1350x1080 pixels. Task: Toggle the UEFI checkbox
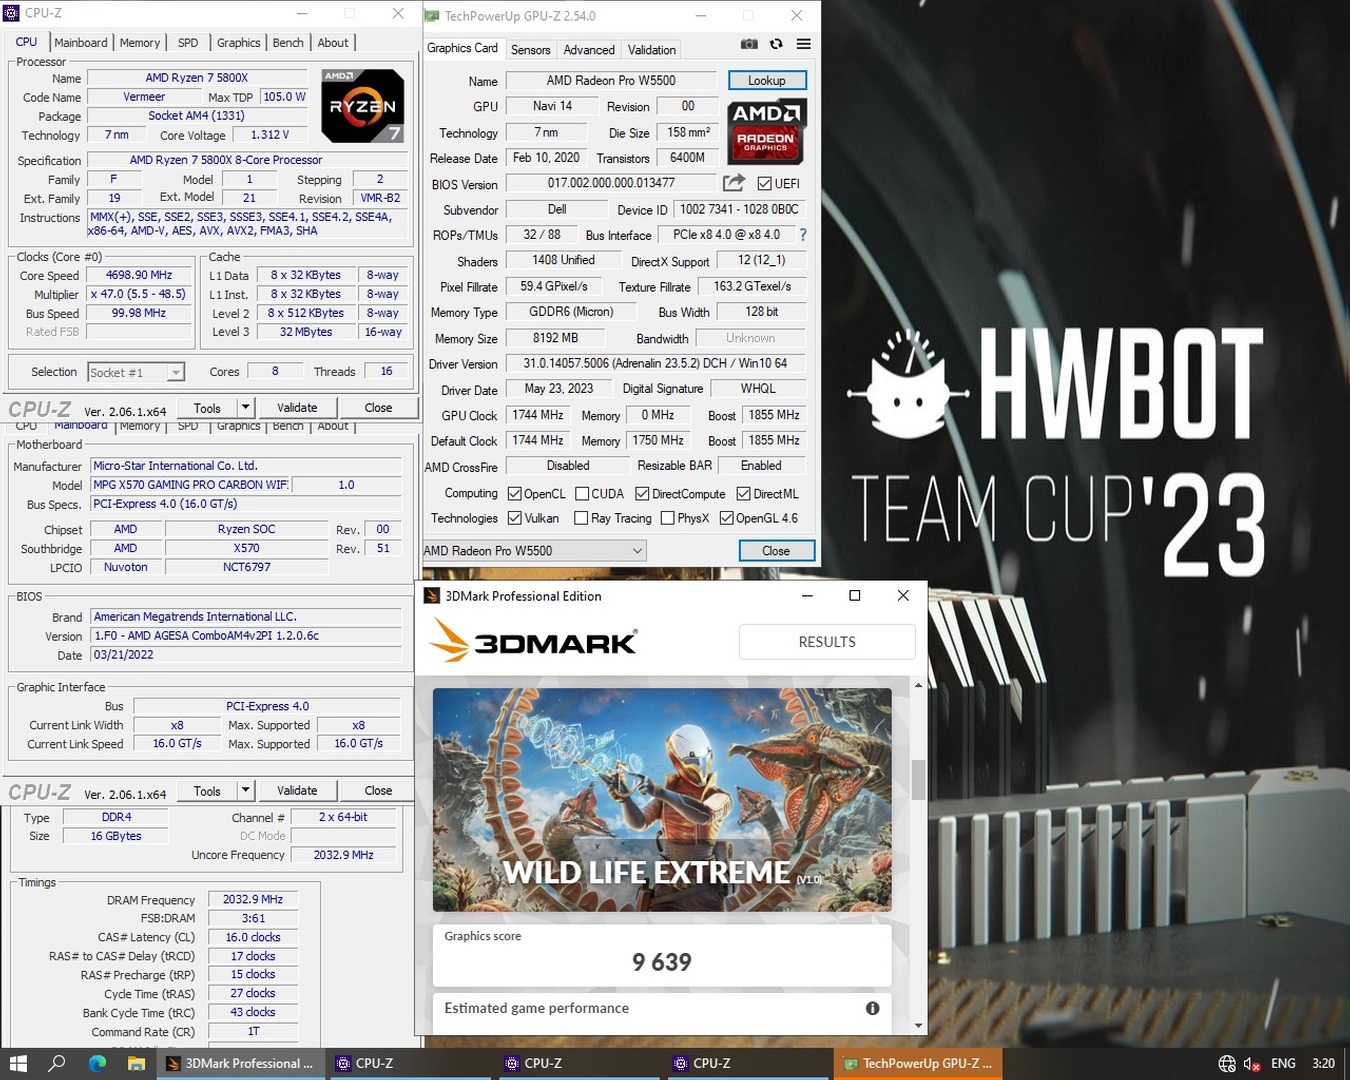tap(764, 183)
